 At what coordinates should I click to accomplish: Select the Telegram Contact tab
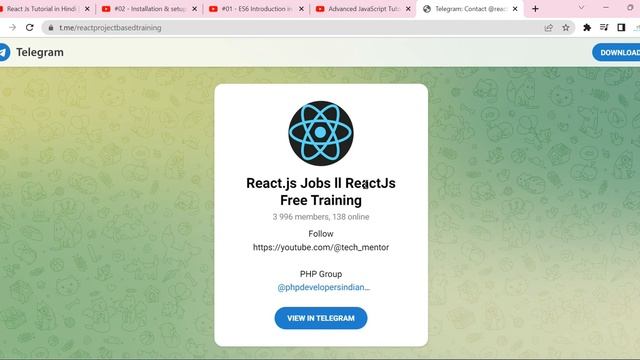471,9
